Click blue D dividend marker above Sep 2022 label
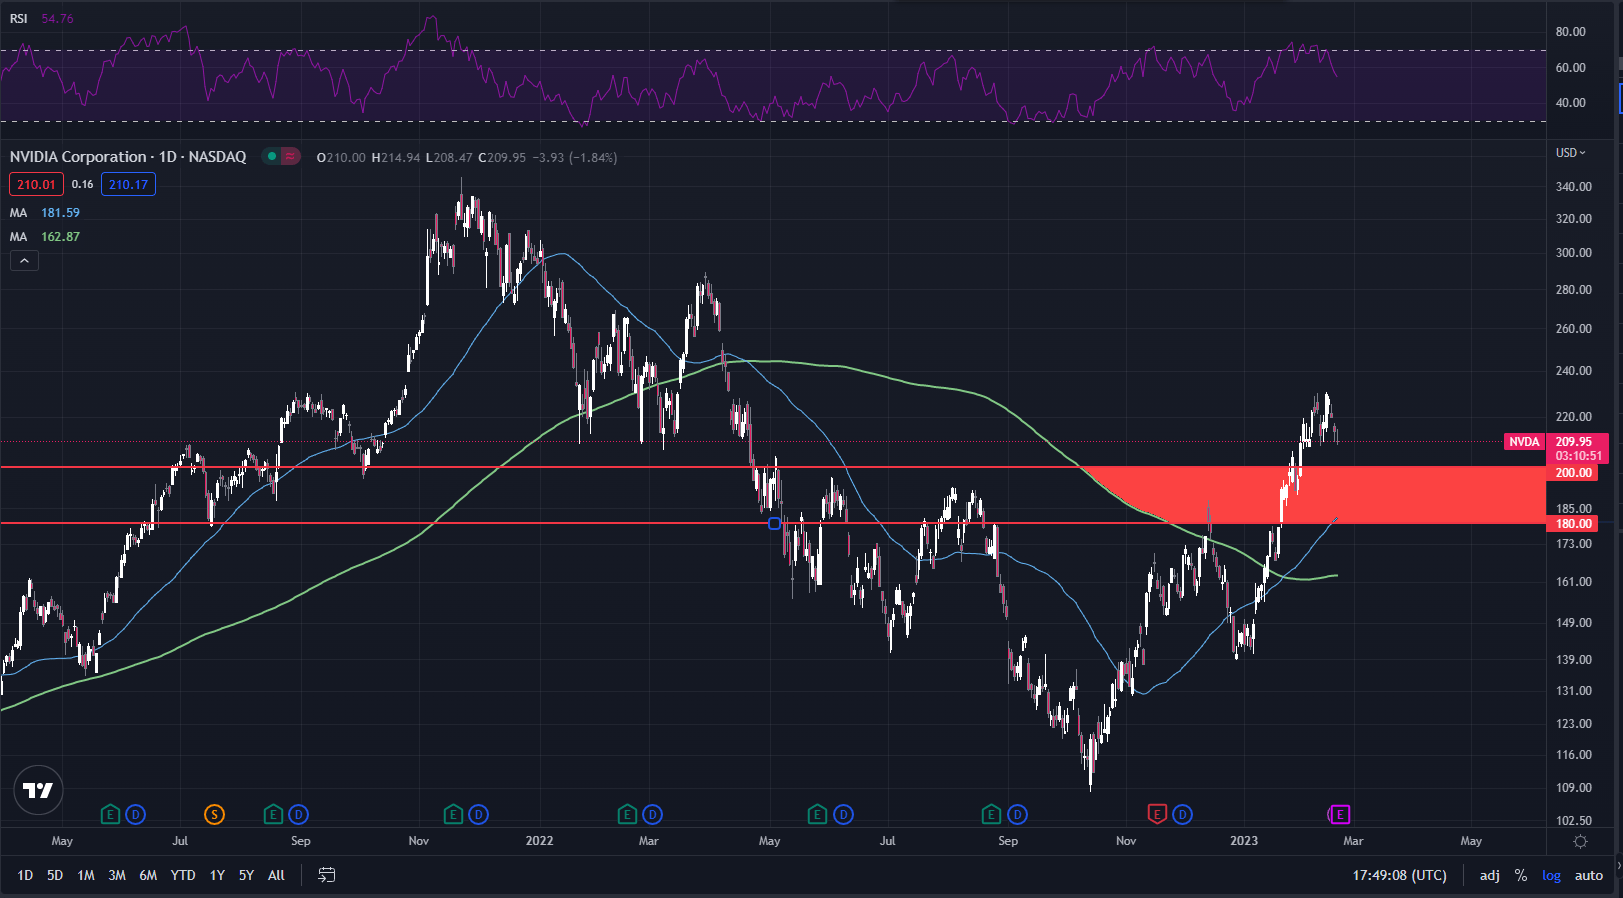This screenshot has height=898, width=1623. pyautogui.click(x=1017, y=815)
